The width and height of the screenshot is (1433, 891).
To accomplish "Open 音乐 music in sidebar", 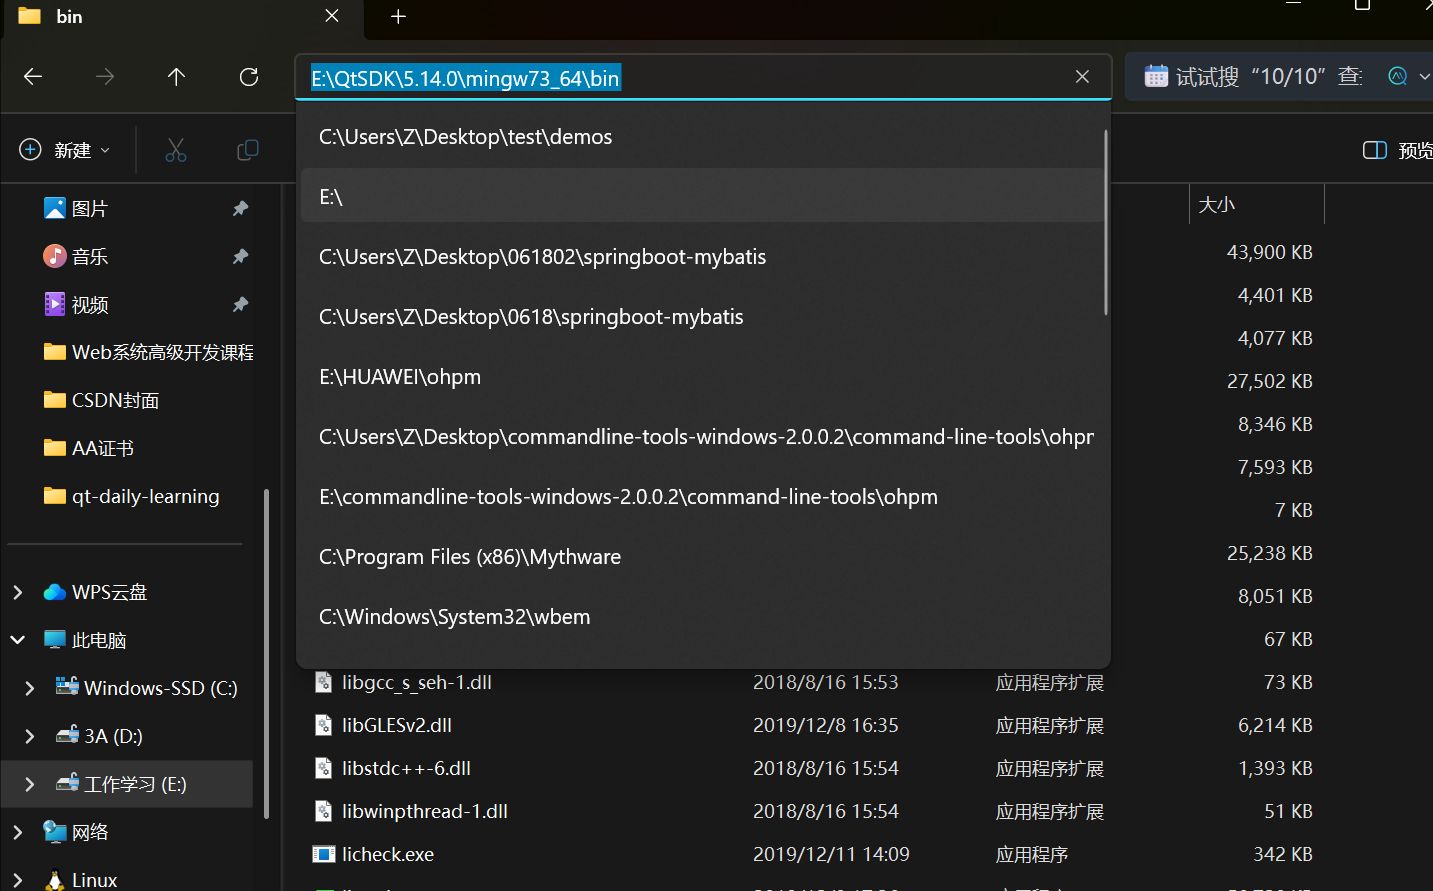I will tap(76, 256).
